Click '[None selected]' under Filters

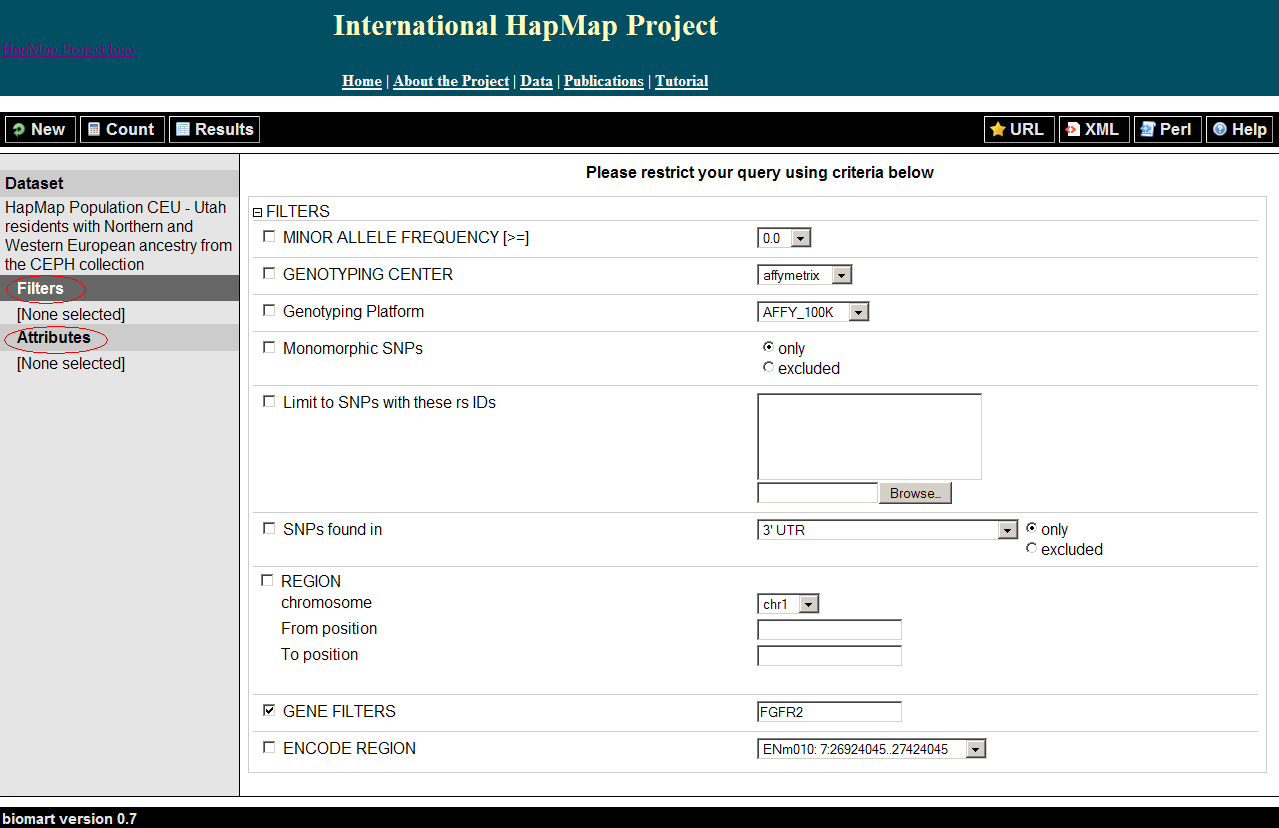(x=71, y=314)
